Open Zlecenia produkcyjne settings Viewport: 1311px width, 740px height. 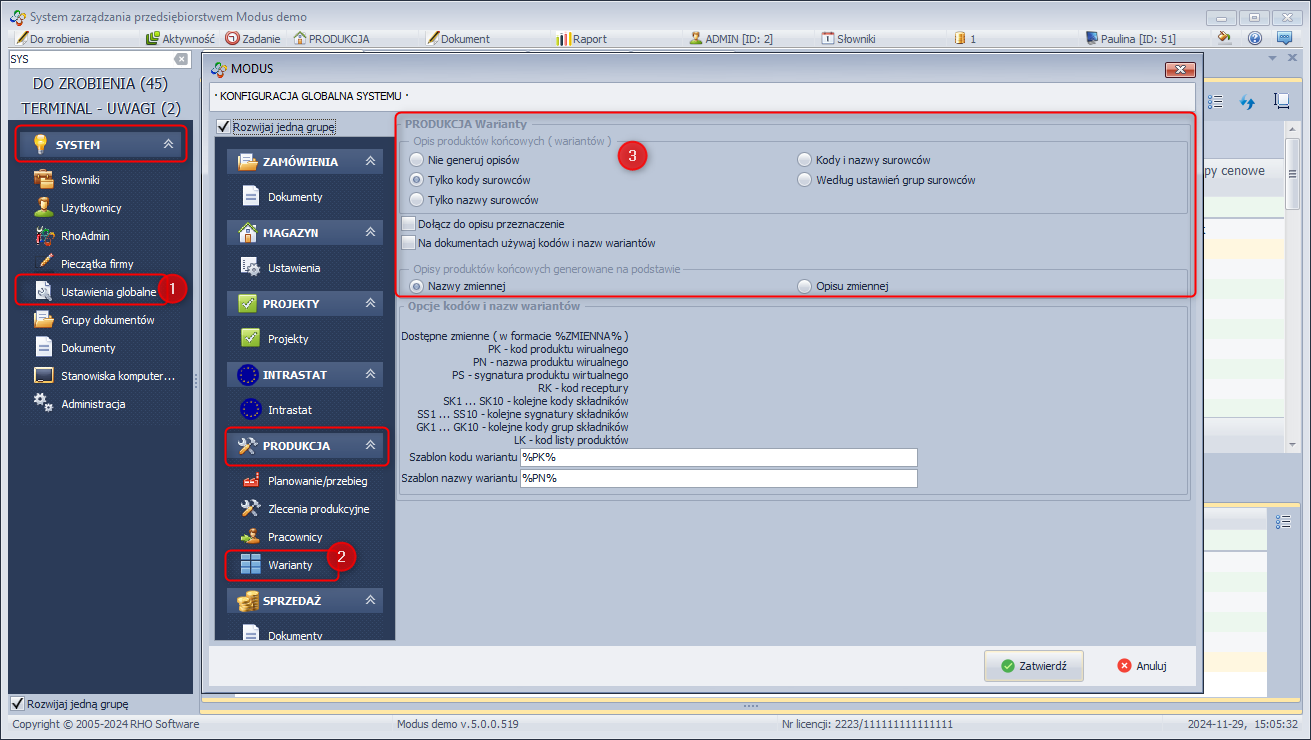pos(318,509)
